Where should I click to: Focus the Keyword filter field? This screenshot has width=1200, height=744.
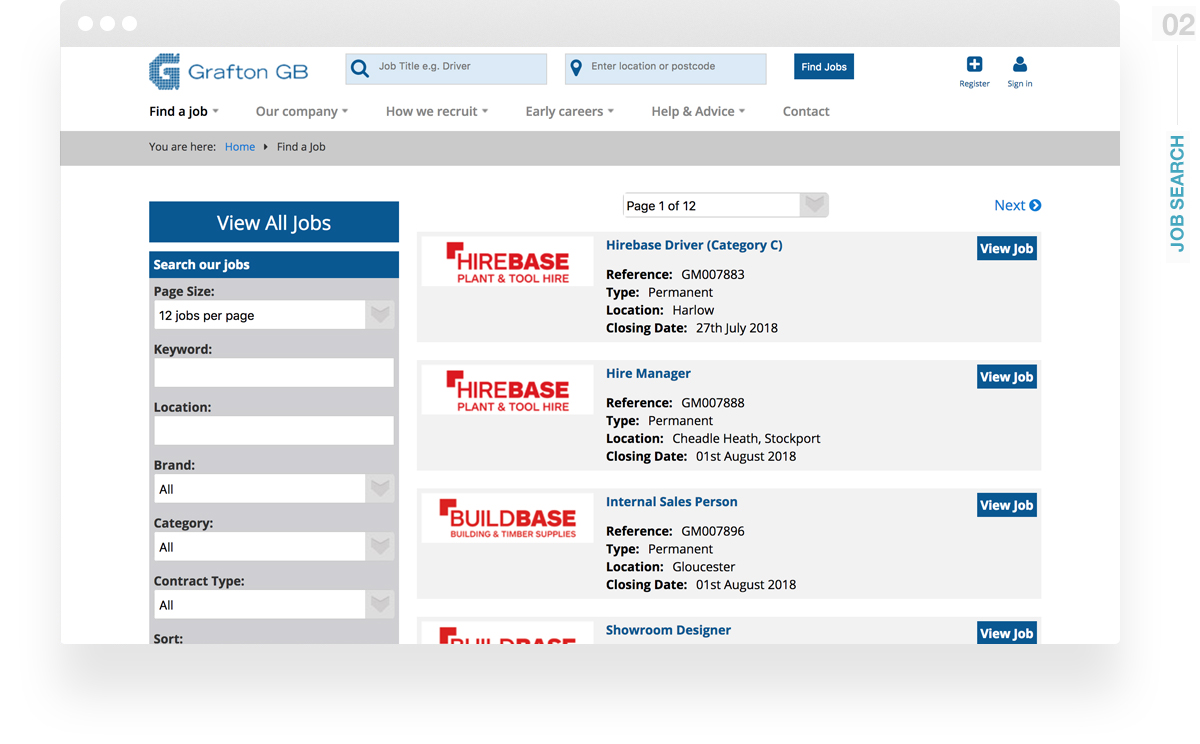pos(274,373)
